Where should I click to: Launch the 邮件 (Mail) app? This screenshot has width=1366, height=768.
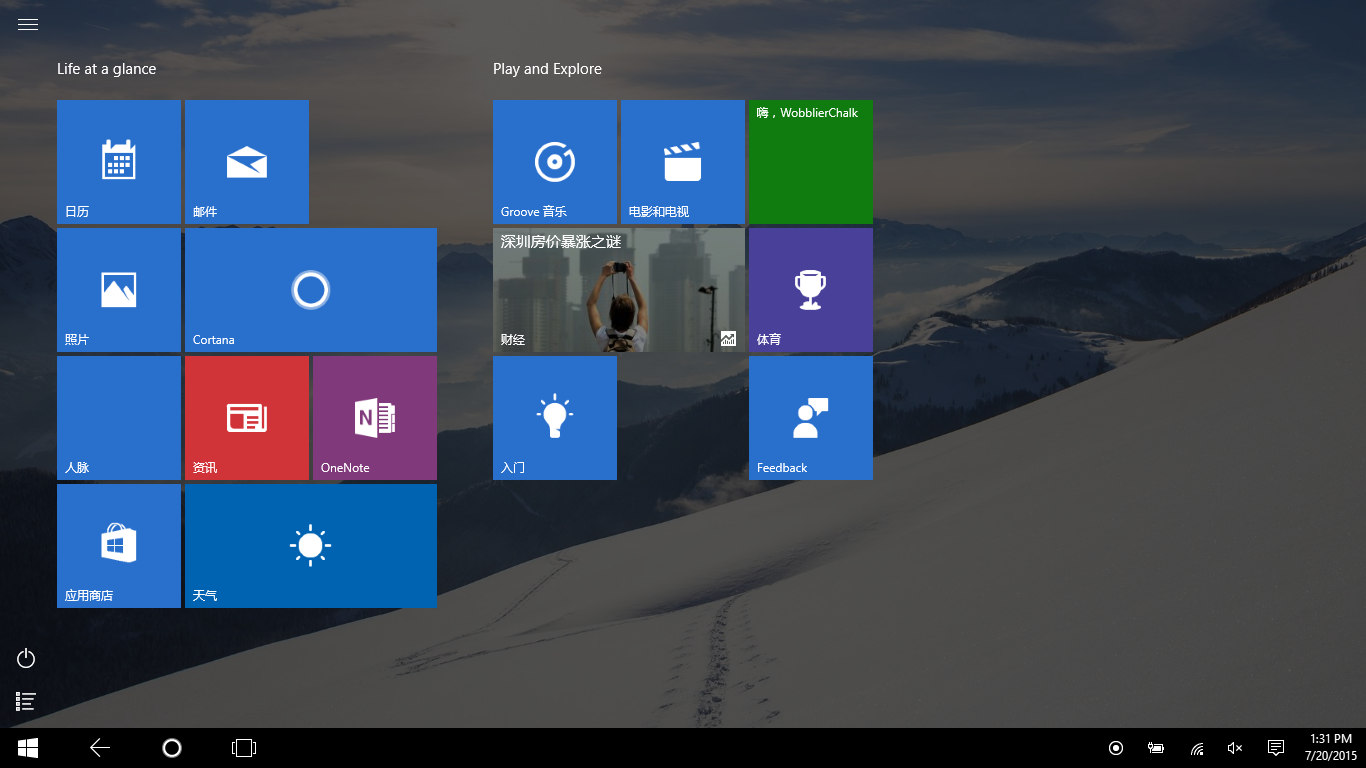coord(246,161)
